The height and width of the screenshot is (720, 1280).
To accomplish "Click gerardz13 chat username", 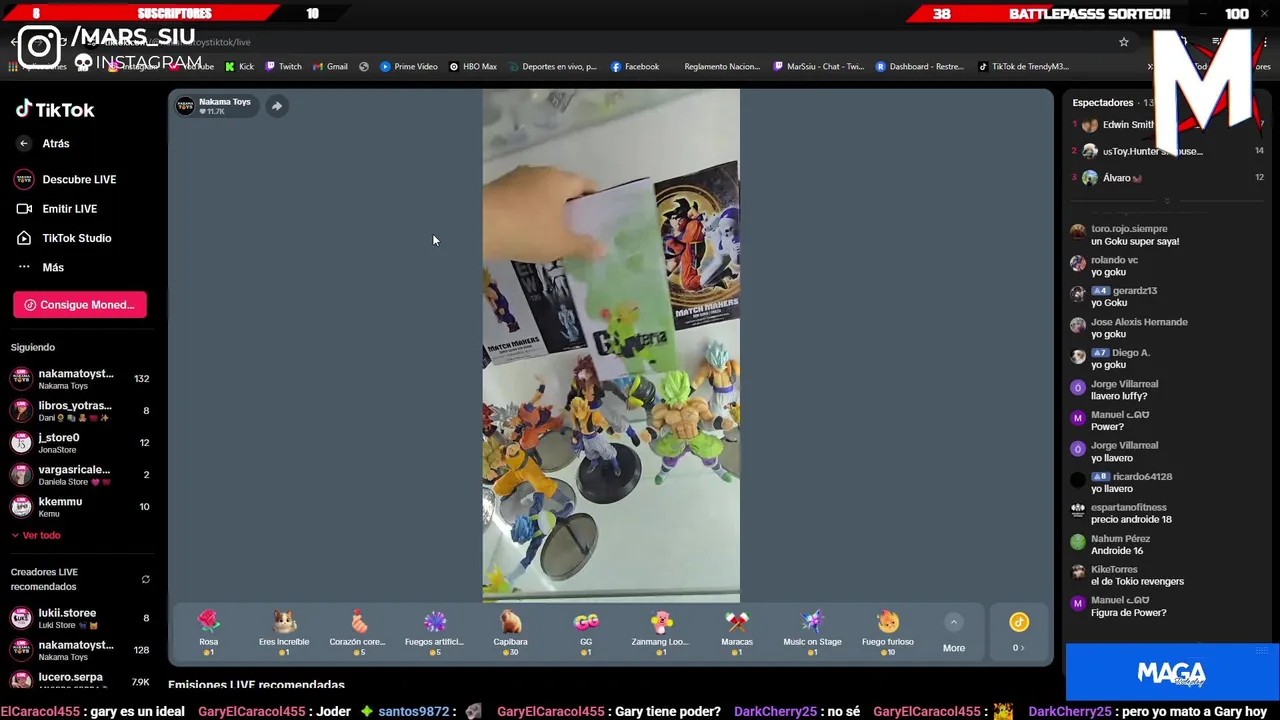I will 1135,291.
